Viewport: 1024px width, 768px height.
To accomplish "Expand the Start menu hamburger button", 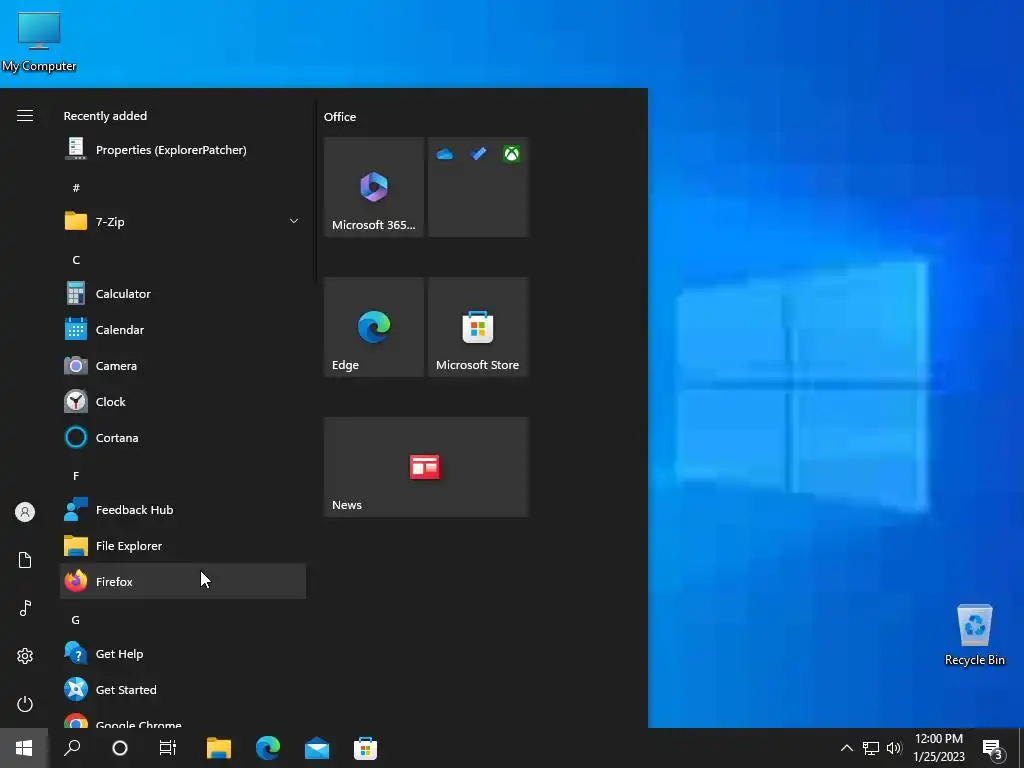I will click(25, 116).
